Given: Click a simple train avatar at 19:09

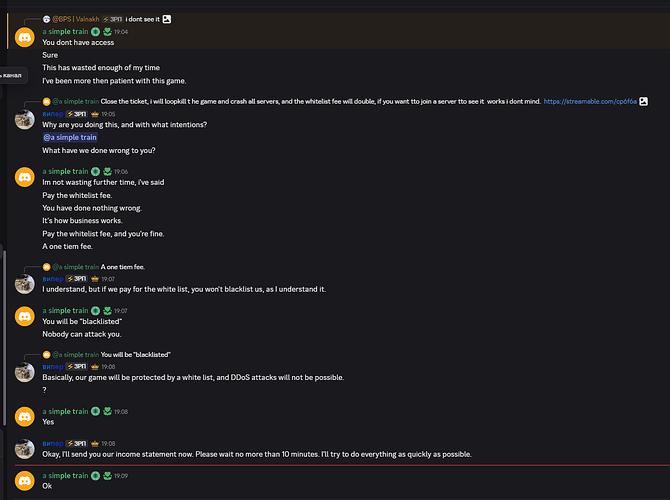Looking at the screenshot, I should point(25,481).
